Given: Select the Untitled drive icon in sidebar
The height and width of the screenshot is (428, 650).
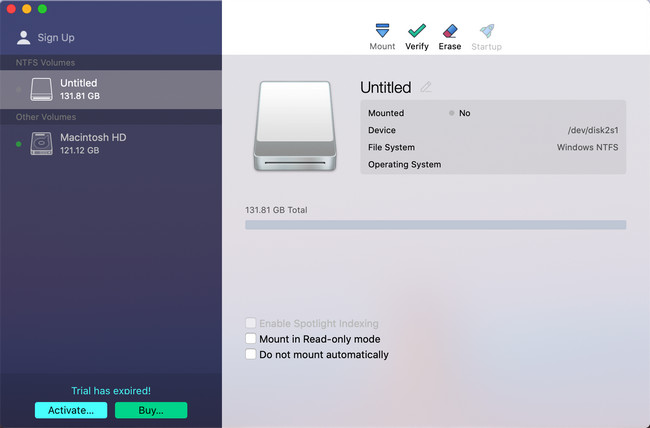Looking at the screenshot, I should [x=41, y=89].
